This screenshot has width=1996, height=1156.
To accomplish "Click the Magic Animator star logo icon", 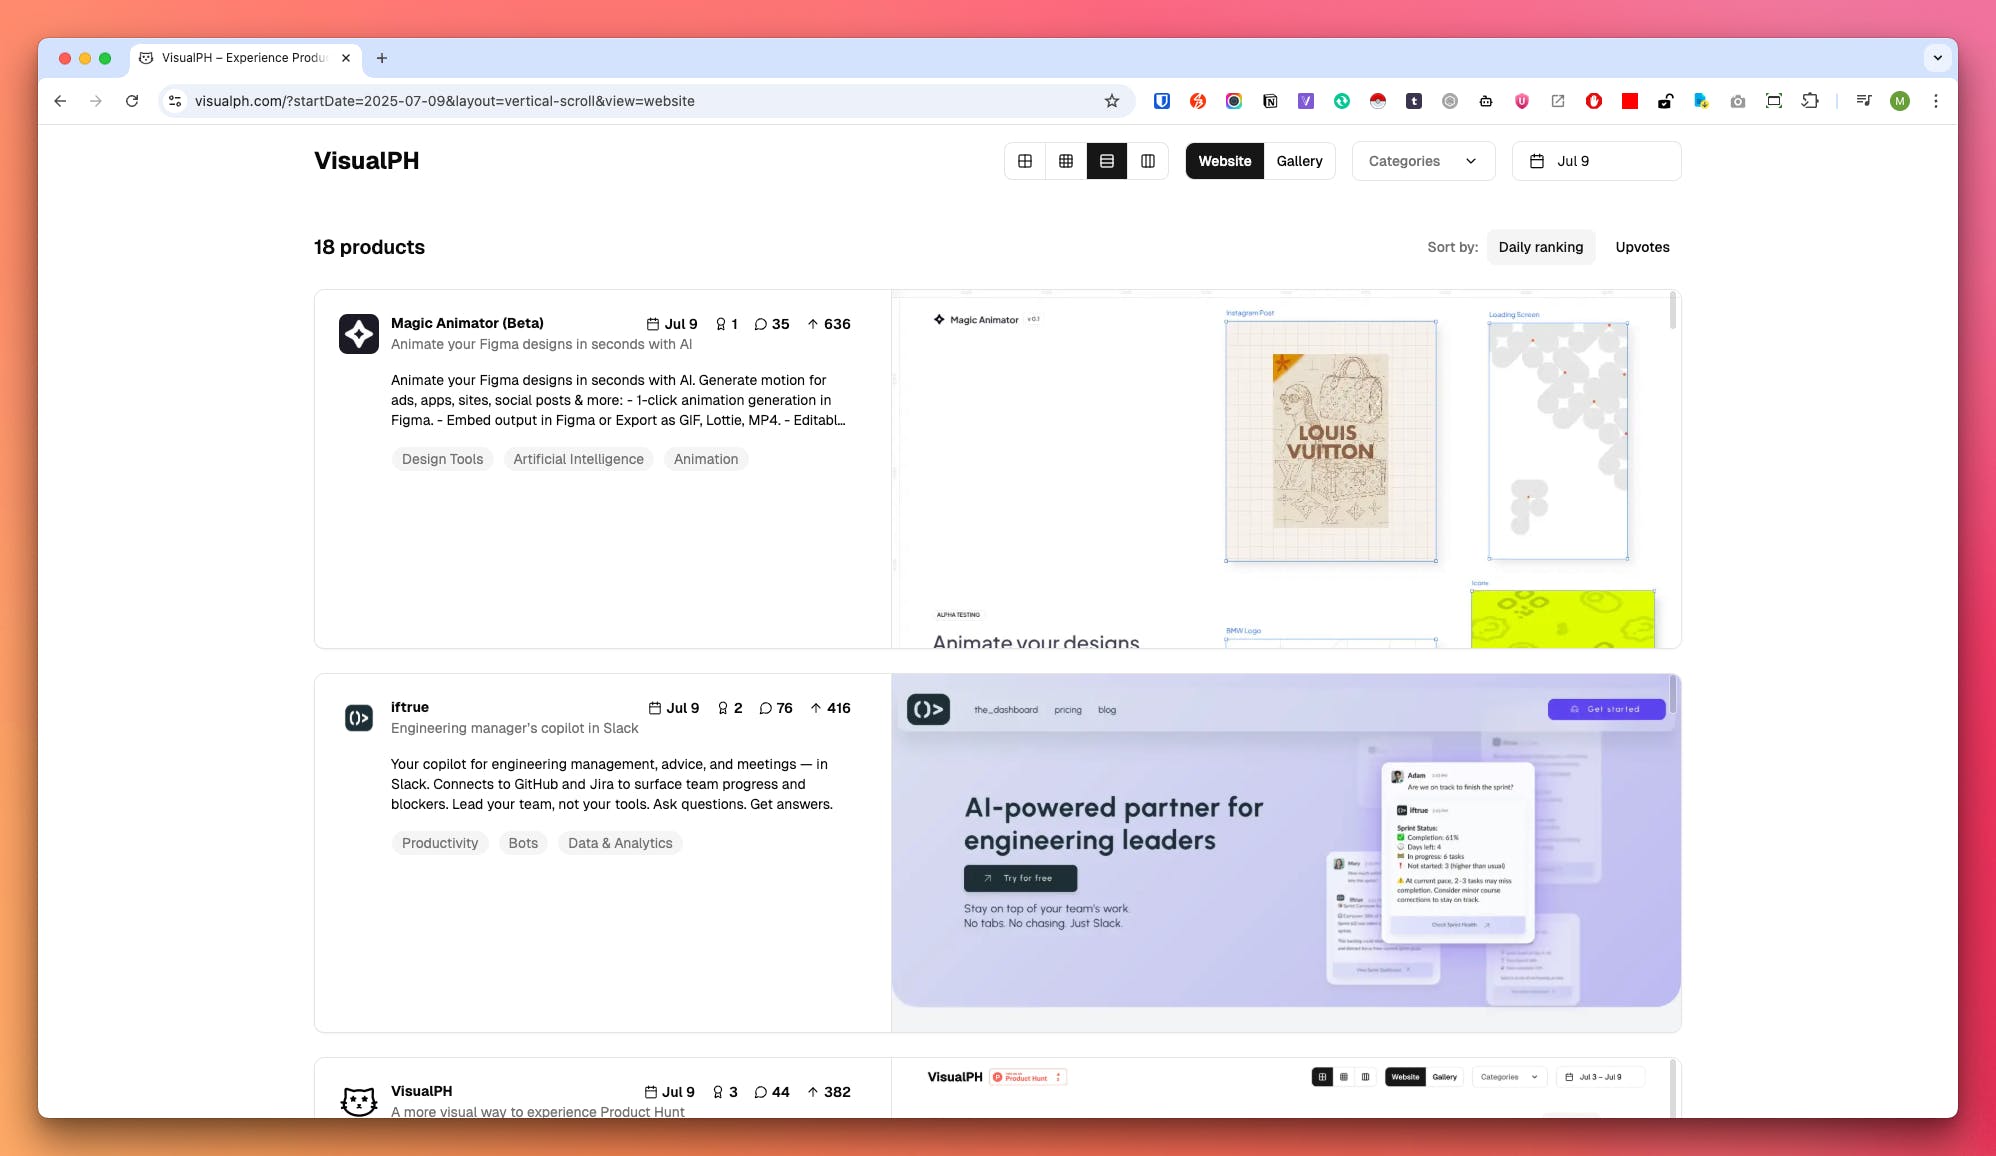I will click(x=358, y=334).
